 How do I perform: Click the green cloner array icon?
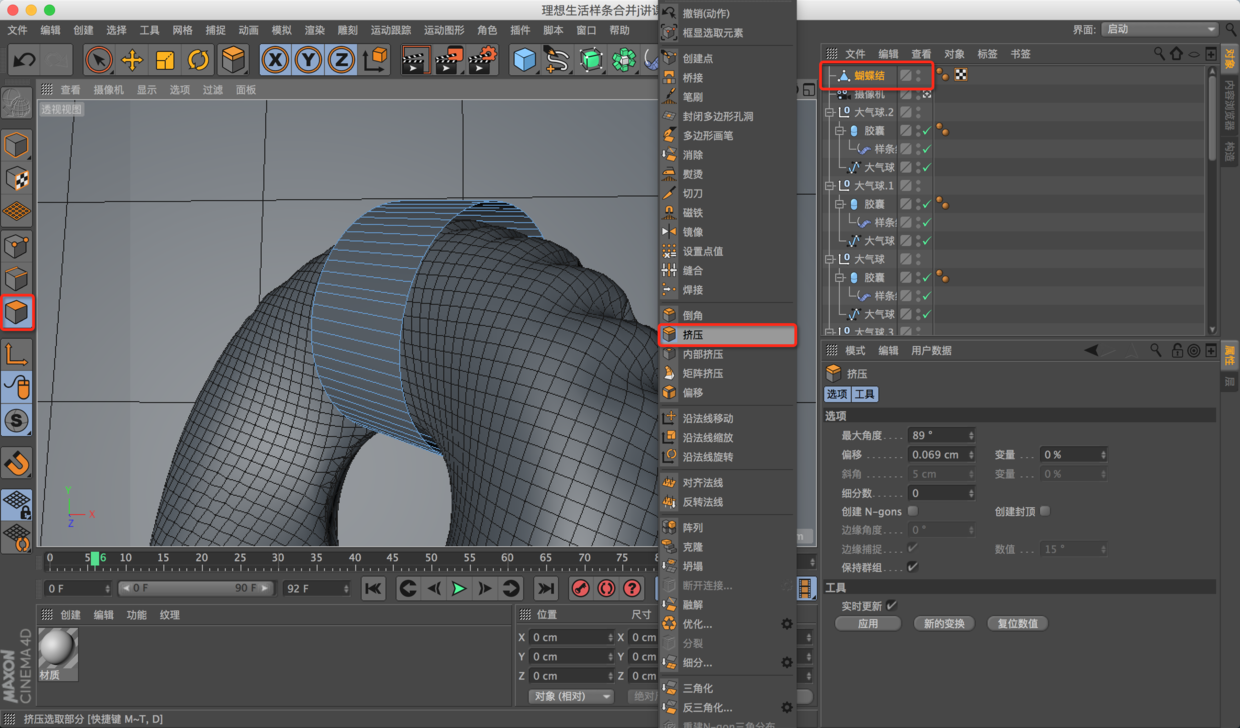(x=624, y=60)
